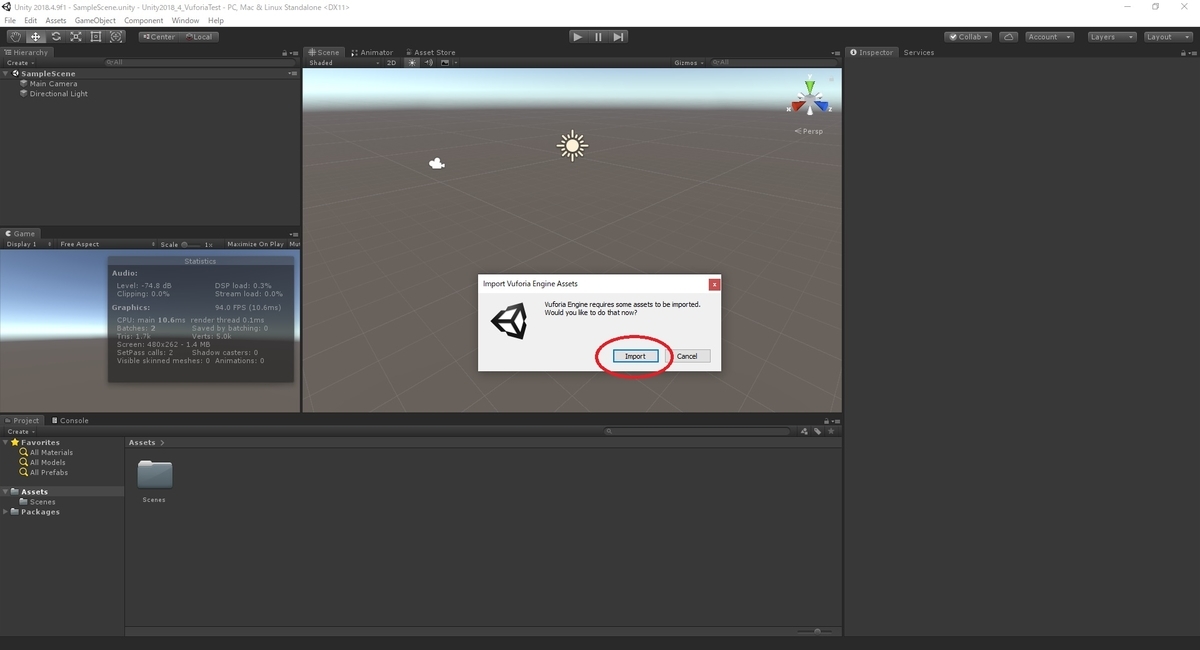The height and width of the screenshot is (650, 1200).
Task: Click the Step frame button
Action: click(619, 37)
